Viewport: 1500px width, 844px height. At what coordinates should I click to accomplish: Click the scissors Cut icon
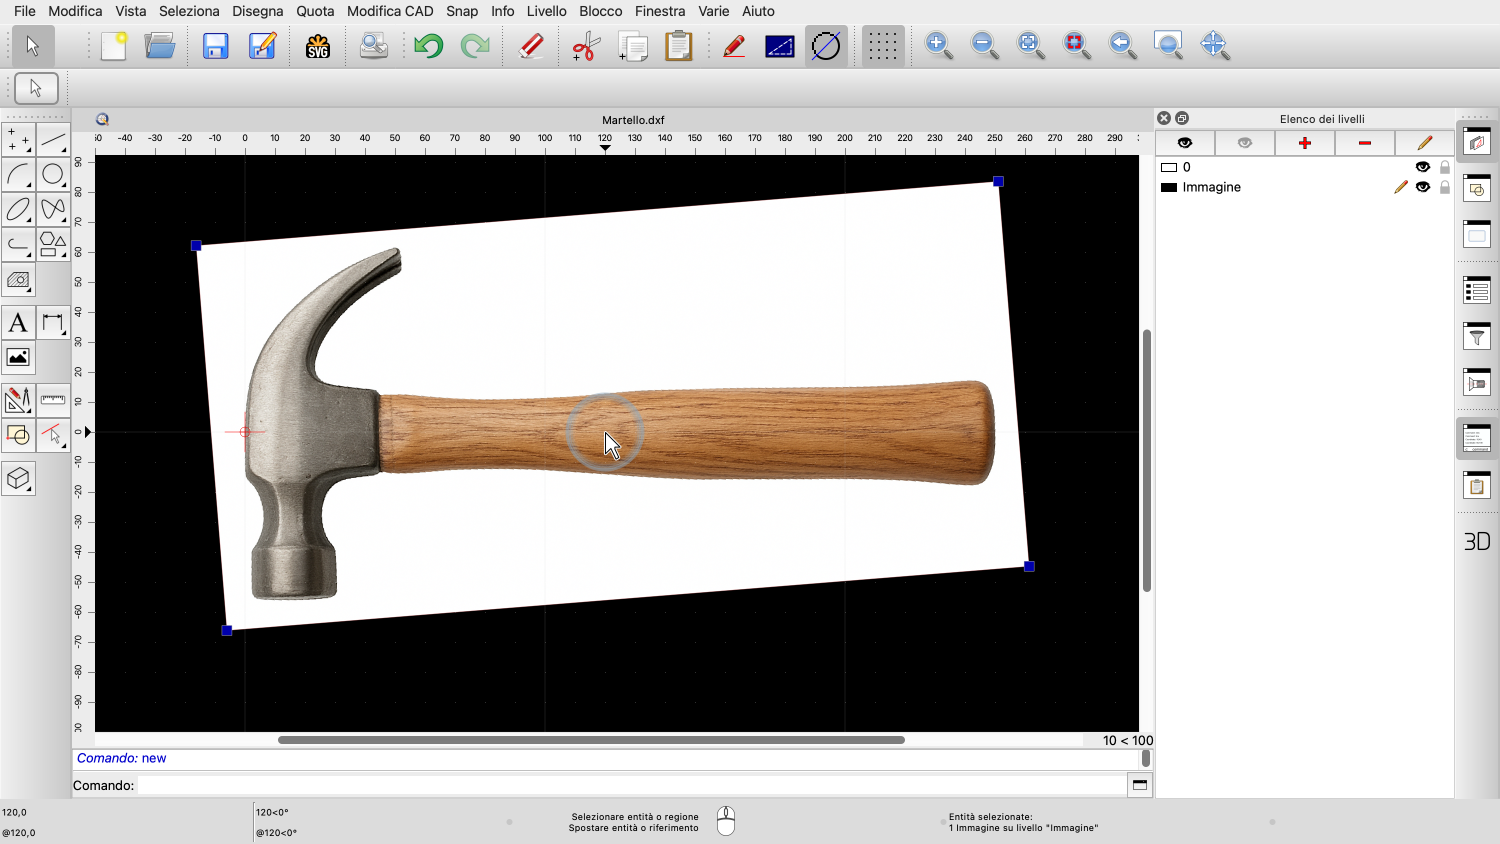(585, 46)
